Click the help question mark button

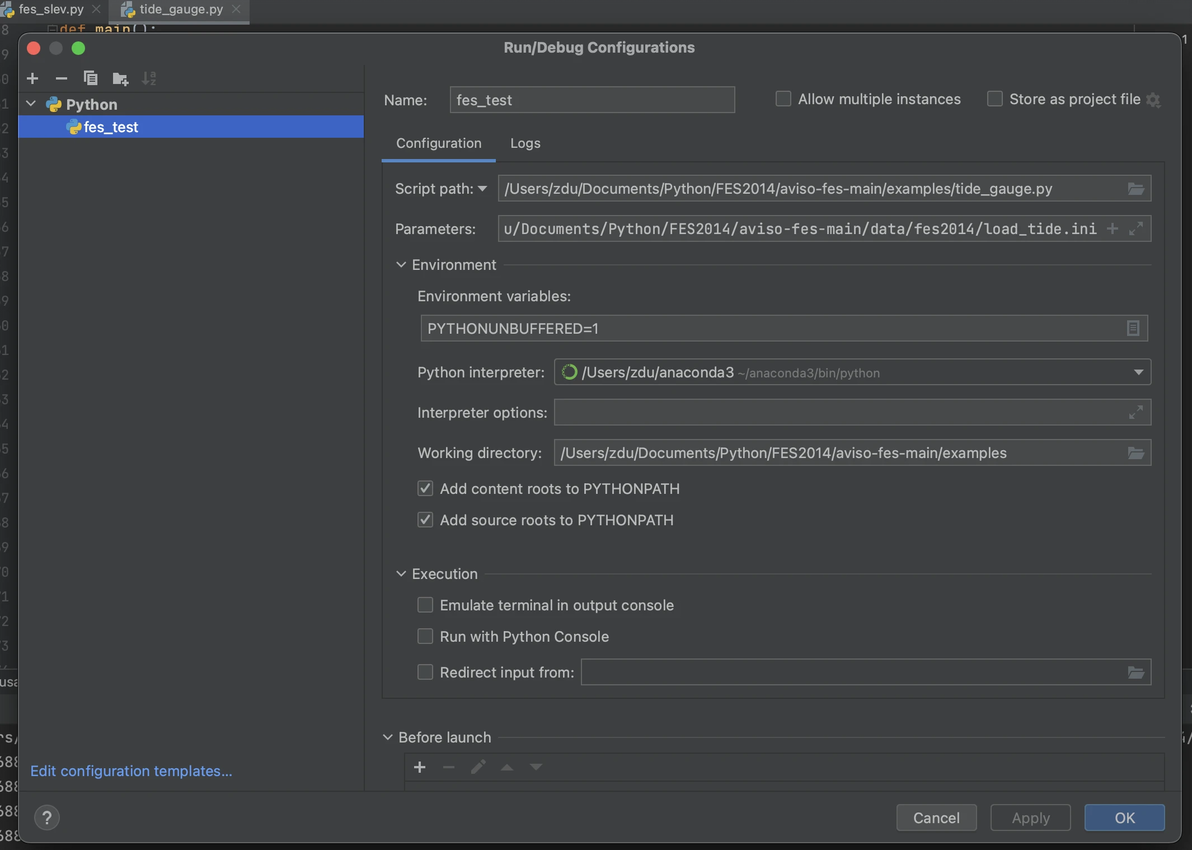46,817
